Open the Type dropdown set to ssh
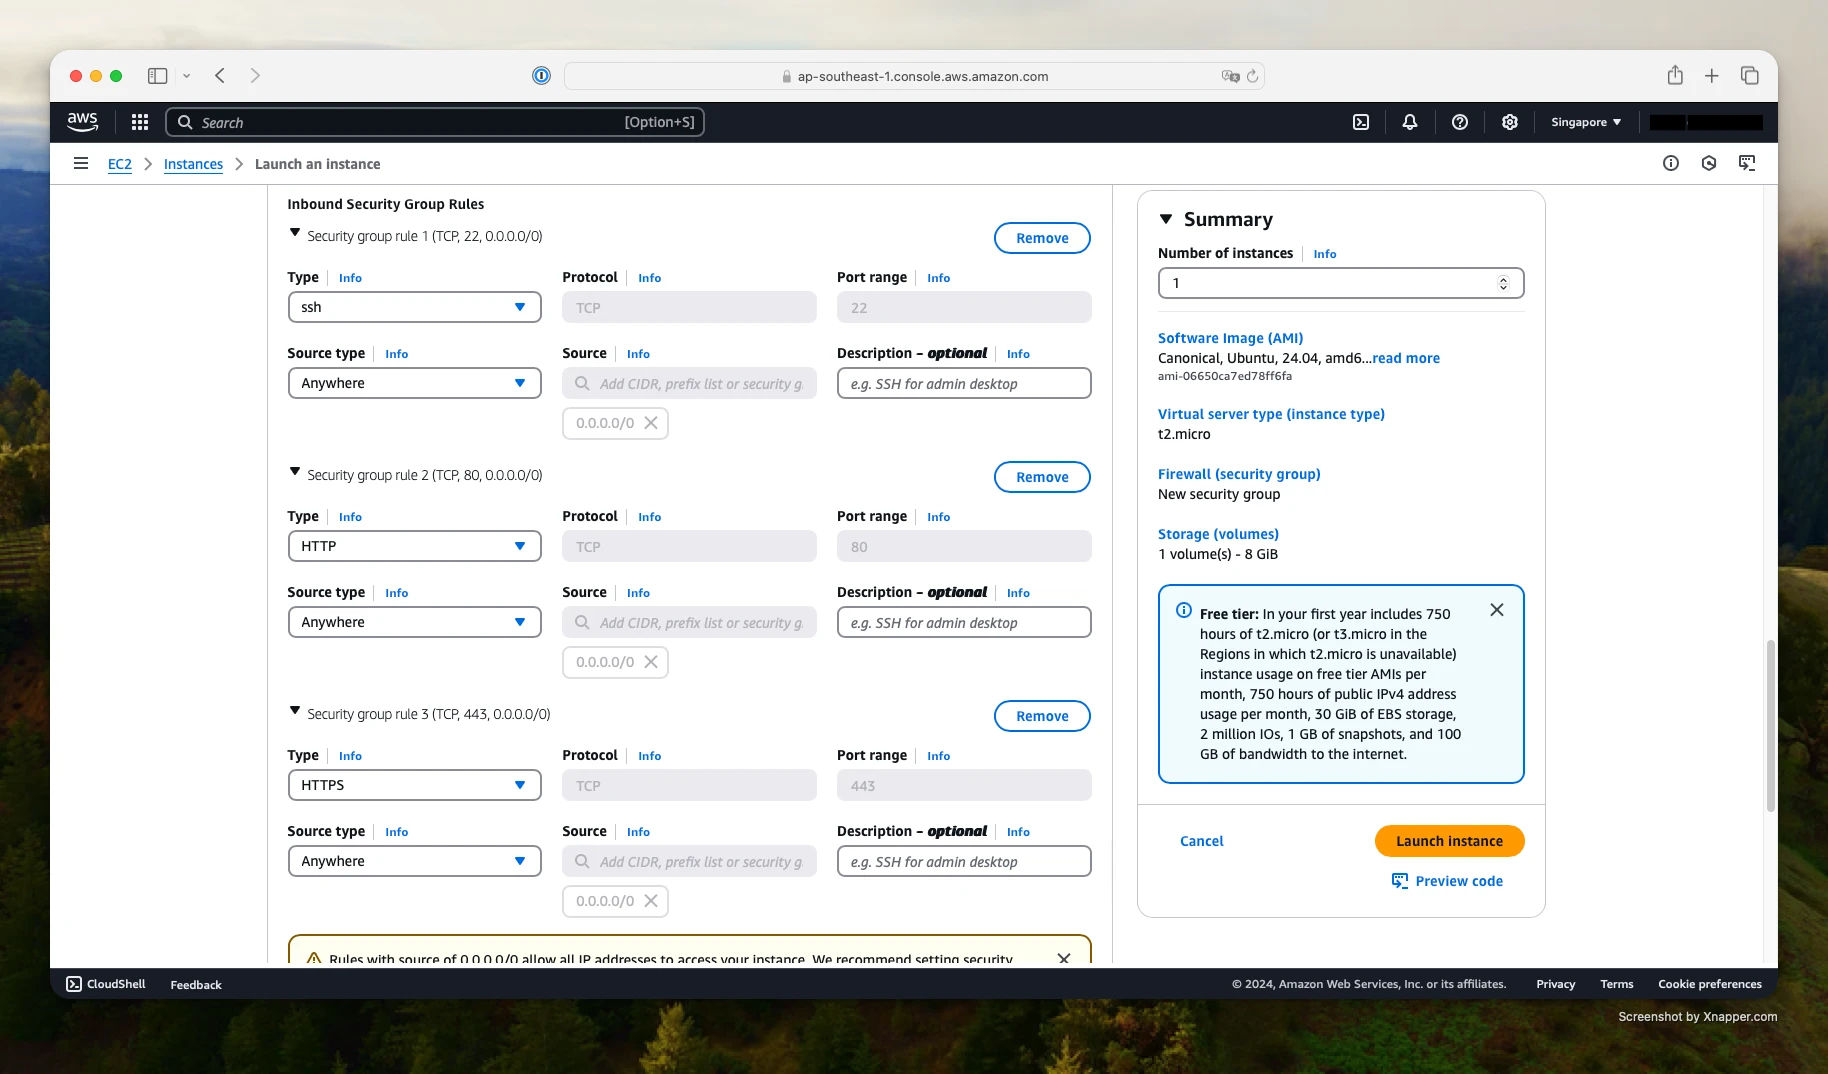The image size is (1828, 1074). (414, 307)
